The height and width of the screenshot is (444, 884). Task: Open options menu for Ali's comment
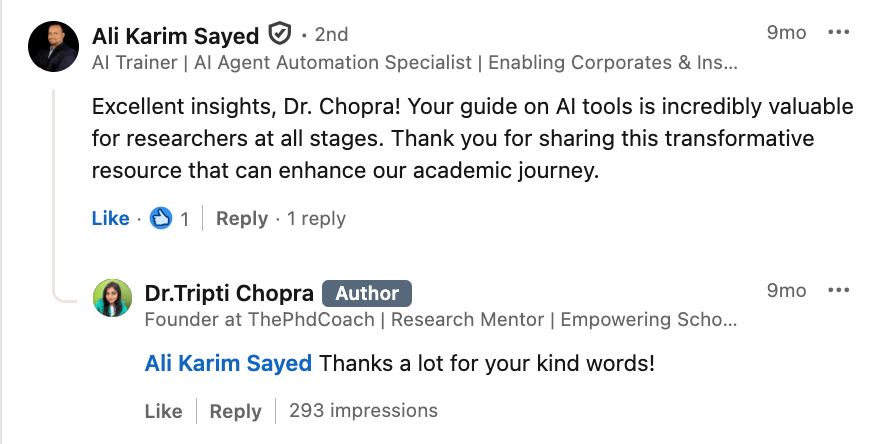tap(838, 33)
